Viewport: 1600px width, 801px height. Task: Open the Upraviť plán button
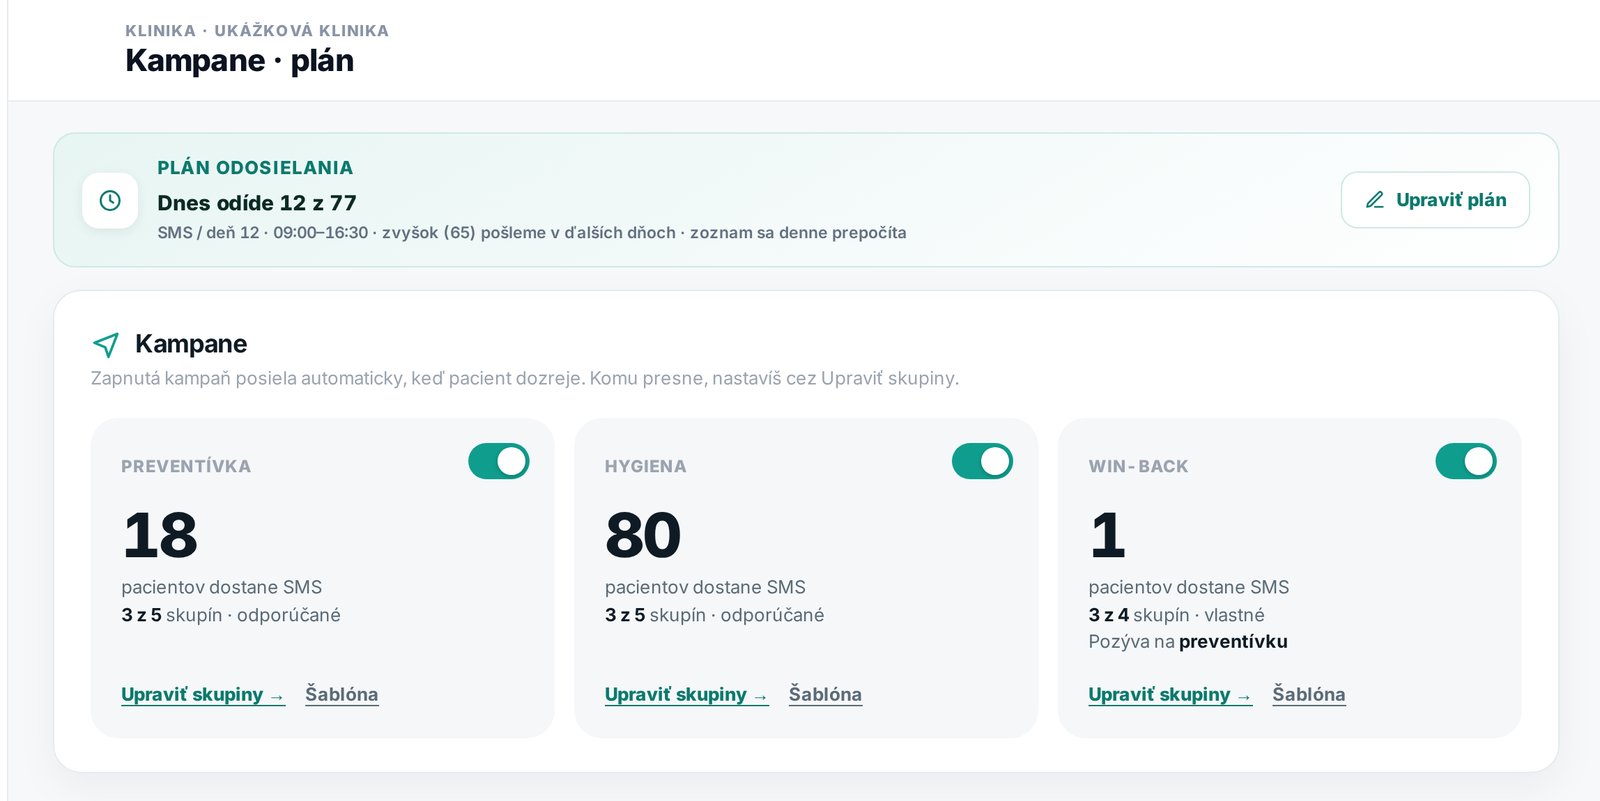(x=1435, y=200)
